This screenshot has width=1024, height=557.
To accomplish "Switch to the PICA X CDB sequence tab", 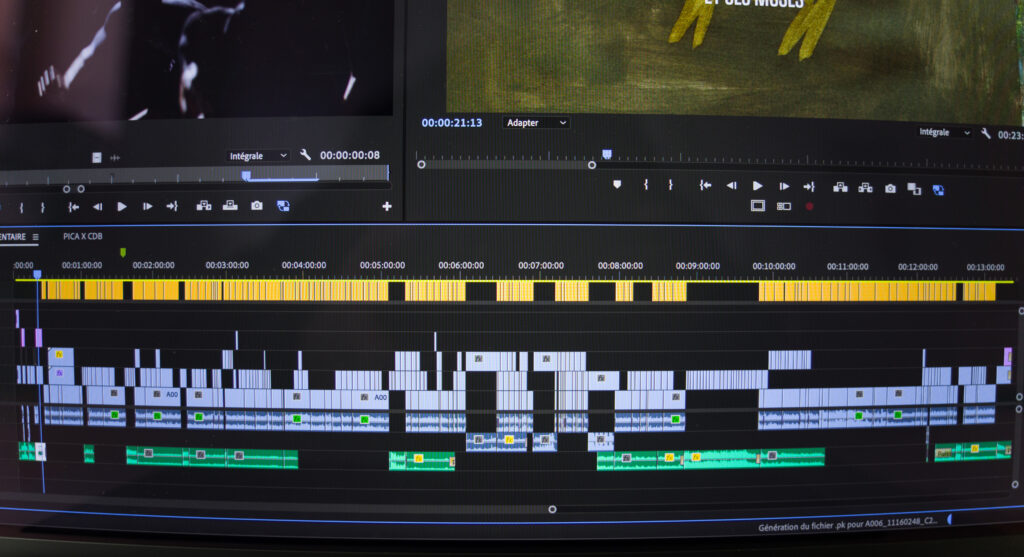I will point(82,237).
